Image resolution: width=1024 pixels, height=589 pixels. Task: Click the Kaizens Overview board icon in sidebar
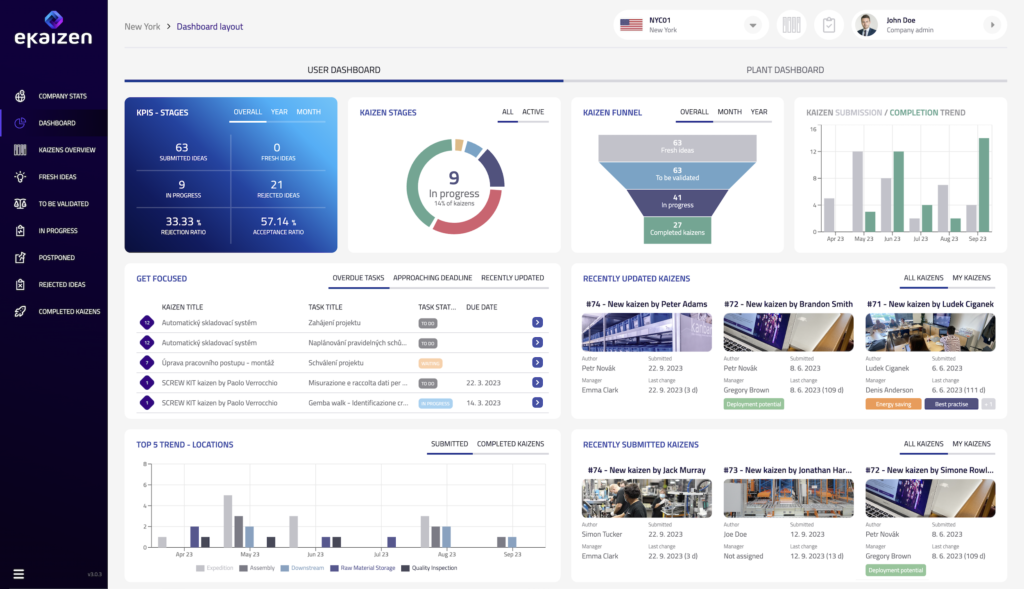pos(20,150)
